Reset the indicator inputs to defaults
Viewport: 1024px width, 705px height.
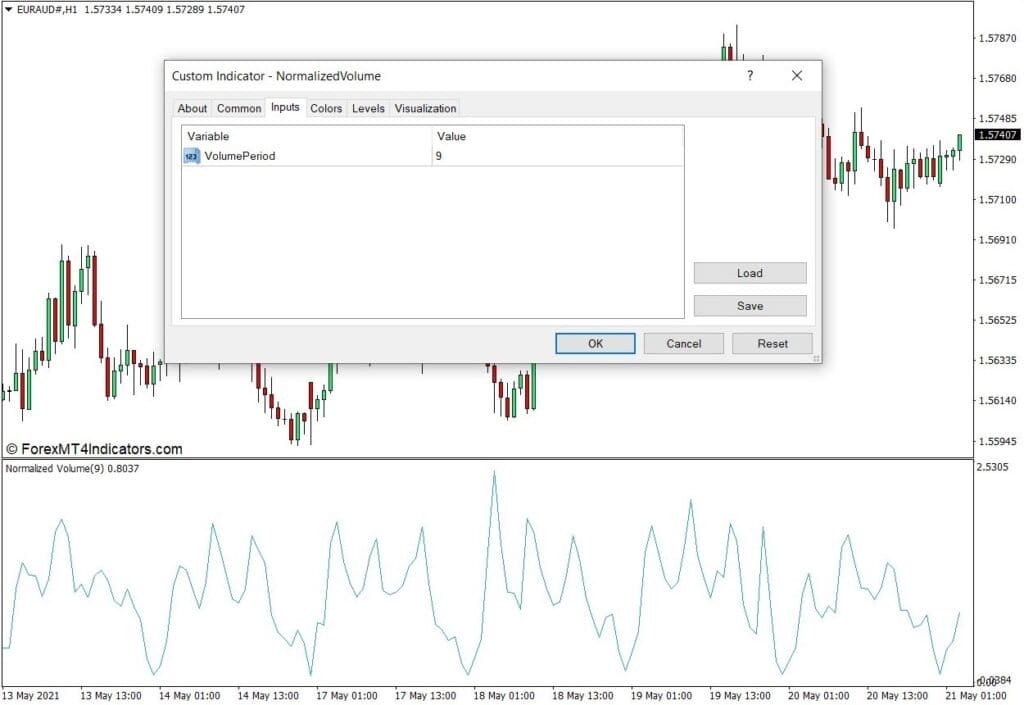(x=772, y=343)
